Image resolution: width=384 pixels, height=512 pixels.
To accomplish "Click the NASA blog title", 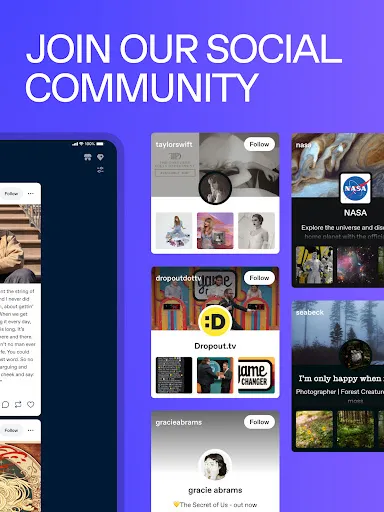I will click(355, 213).
